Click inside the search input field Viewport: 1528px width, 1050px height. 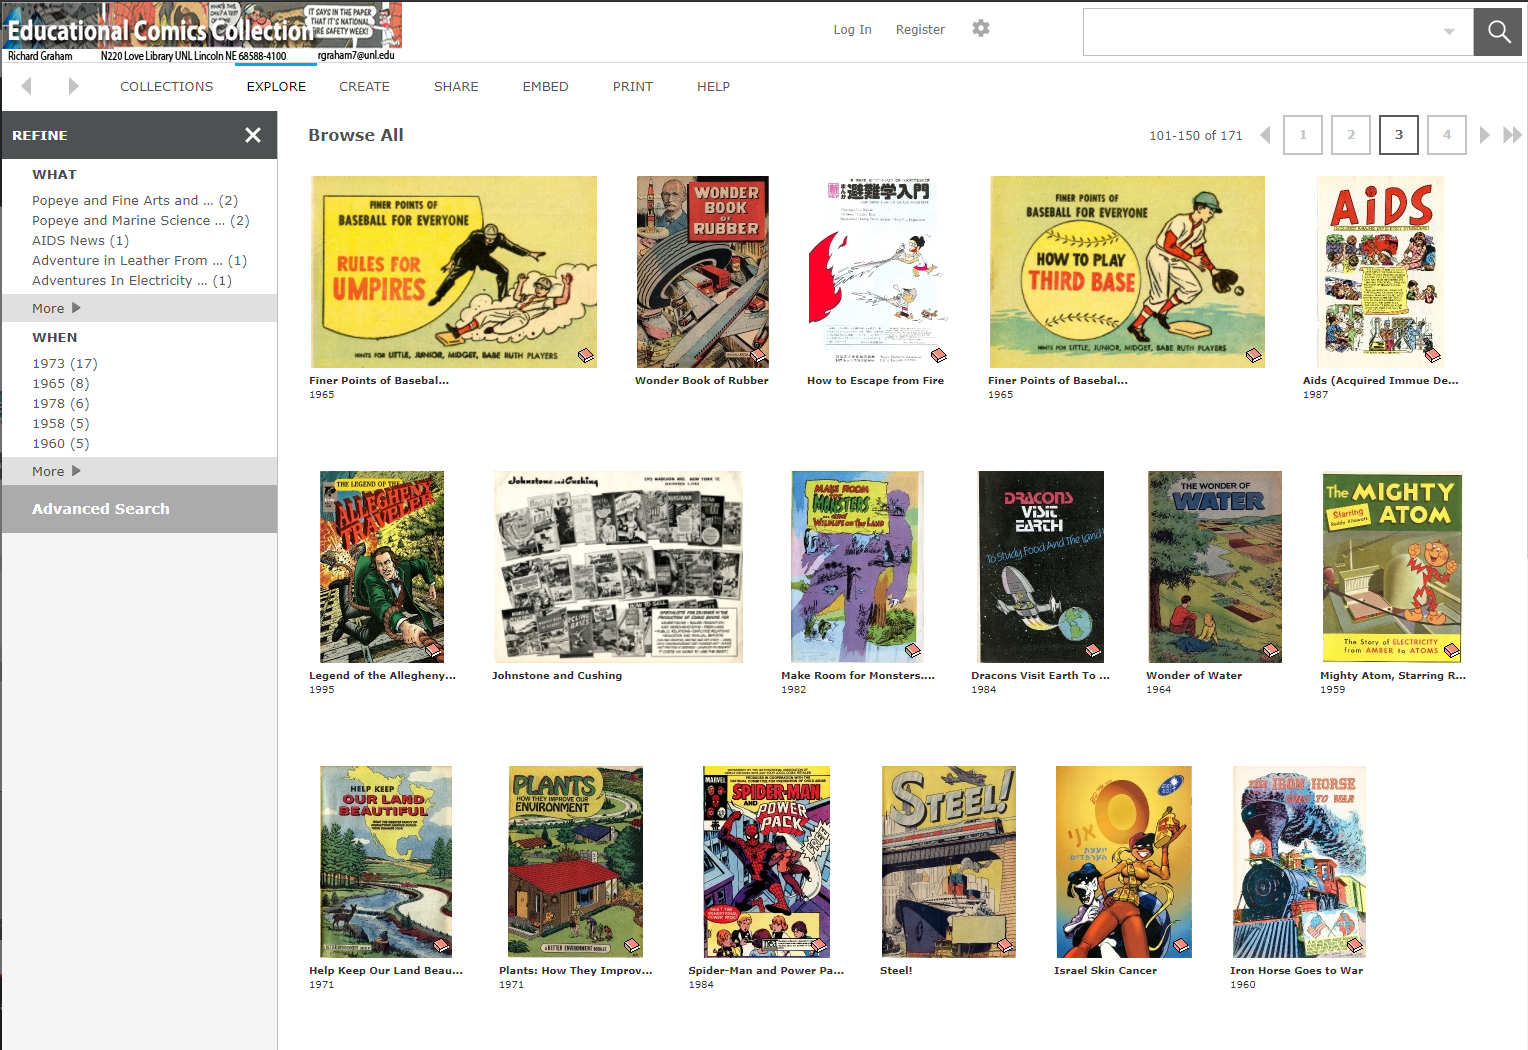click(1260, 32)
